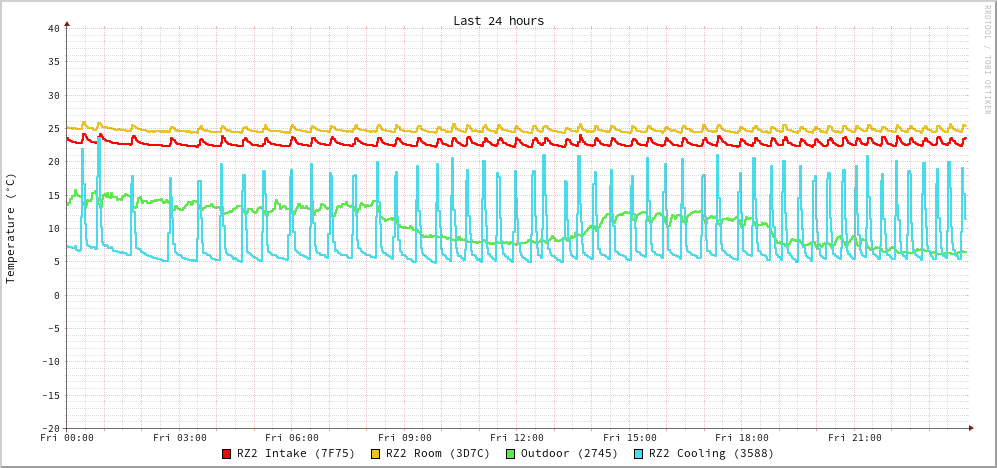
Task: Click the 'Fri 12:00' time label
Action: click(517, 437)
